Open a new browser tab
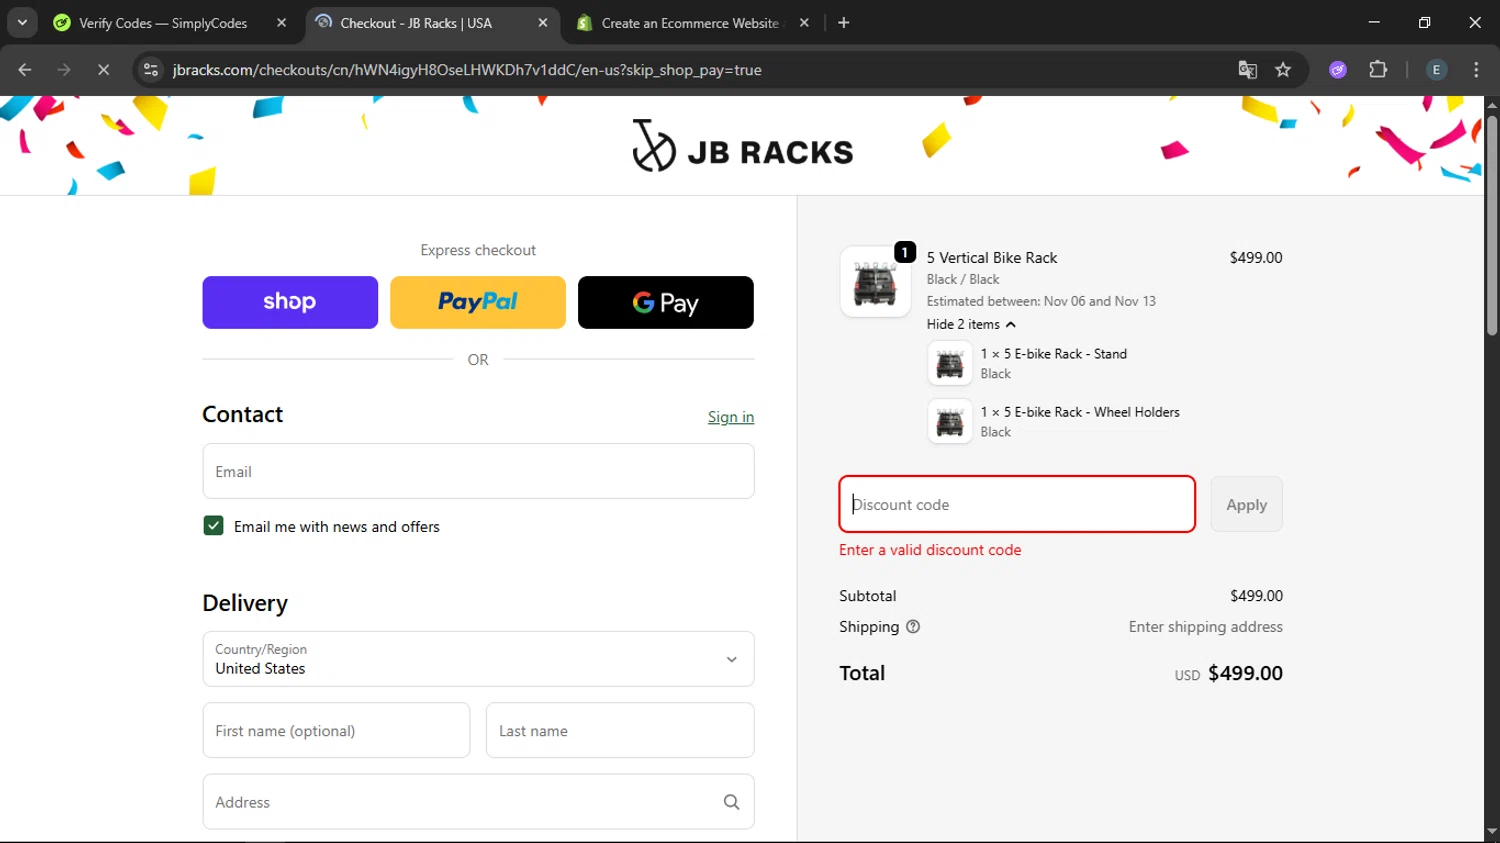The height and width of the screenshot is (843, 1500). click(844, 23)
